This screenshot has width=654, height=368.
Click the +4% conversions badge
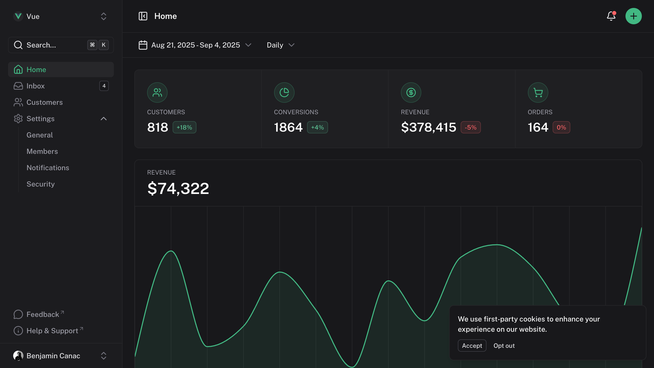pos(317,127)
